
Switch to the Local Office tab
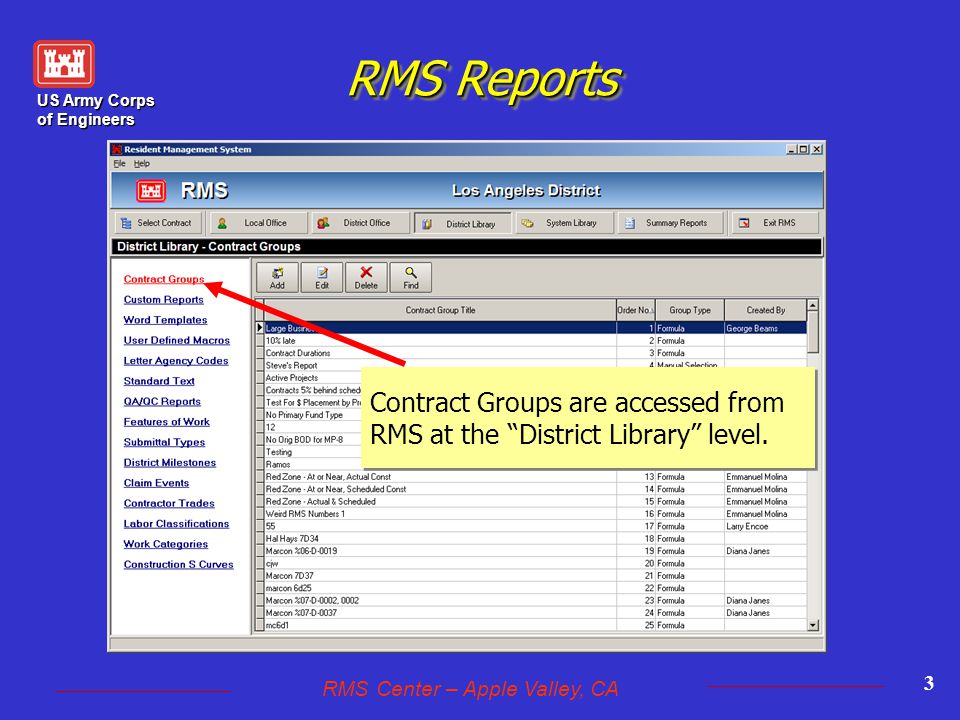(x=258, y=223)
